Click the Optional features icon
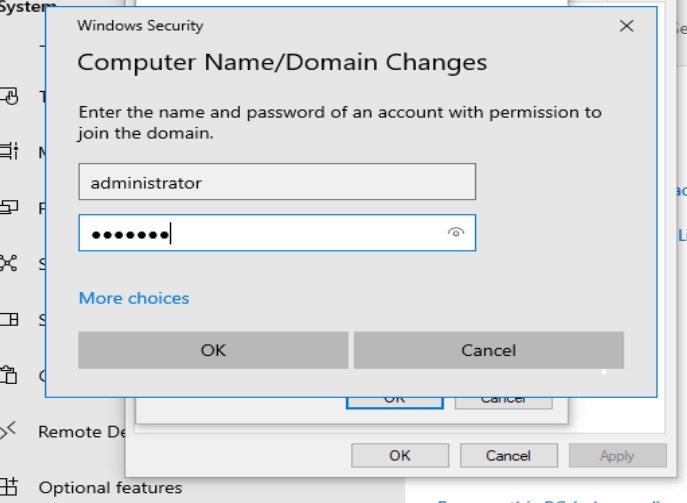Screen dimensions: 687x503 pyautogui.click(x=9, y=487)
